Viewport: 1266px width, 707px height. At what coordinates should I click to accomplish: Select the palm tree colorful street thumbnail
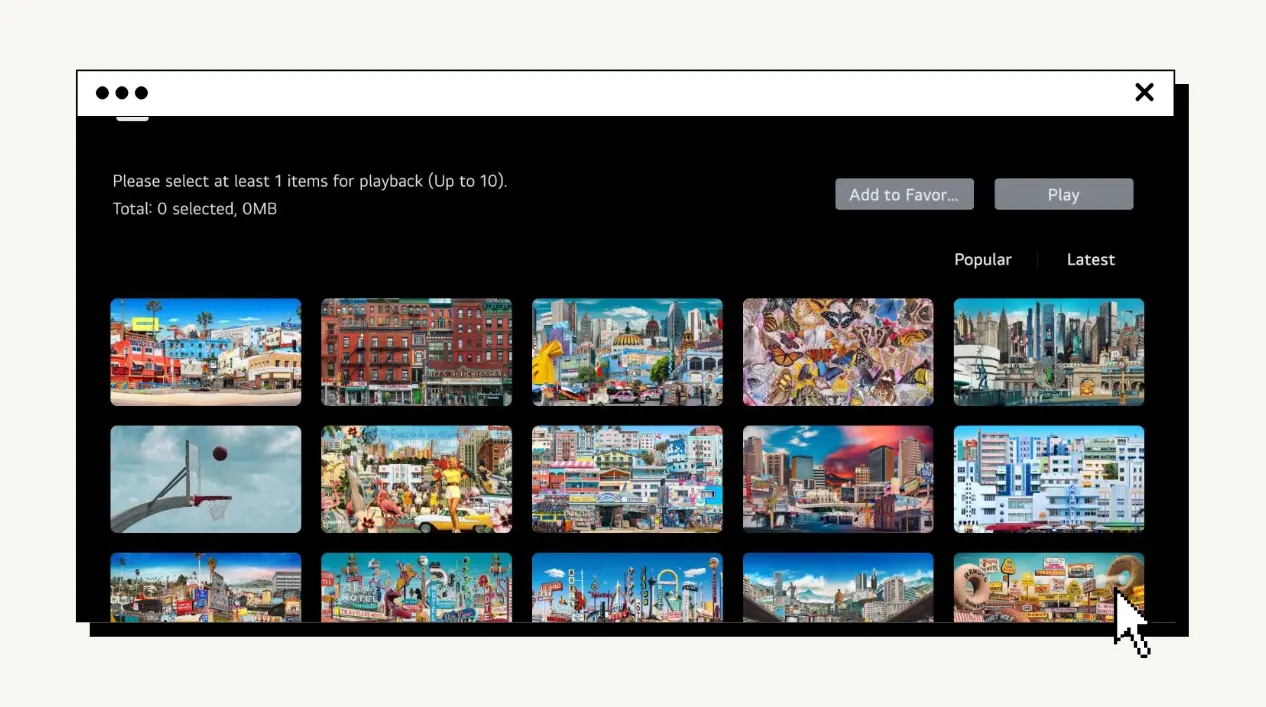pyautogui.click(x=206, y=352)
